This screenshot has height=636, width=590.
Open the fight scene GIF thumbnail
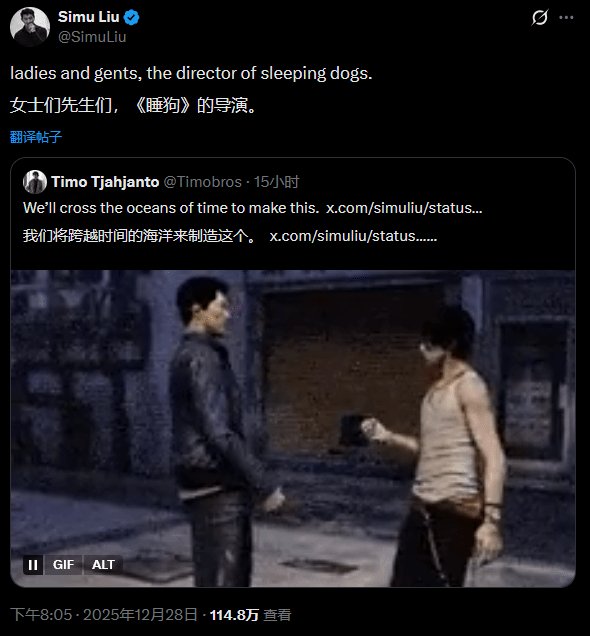[x=293, y=428]
